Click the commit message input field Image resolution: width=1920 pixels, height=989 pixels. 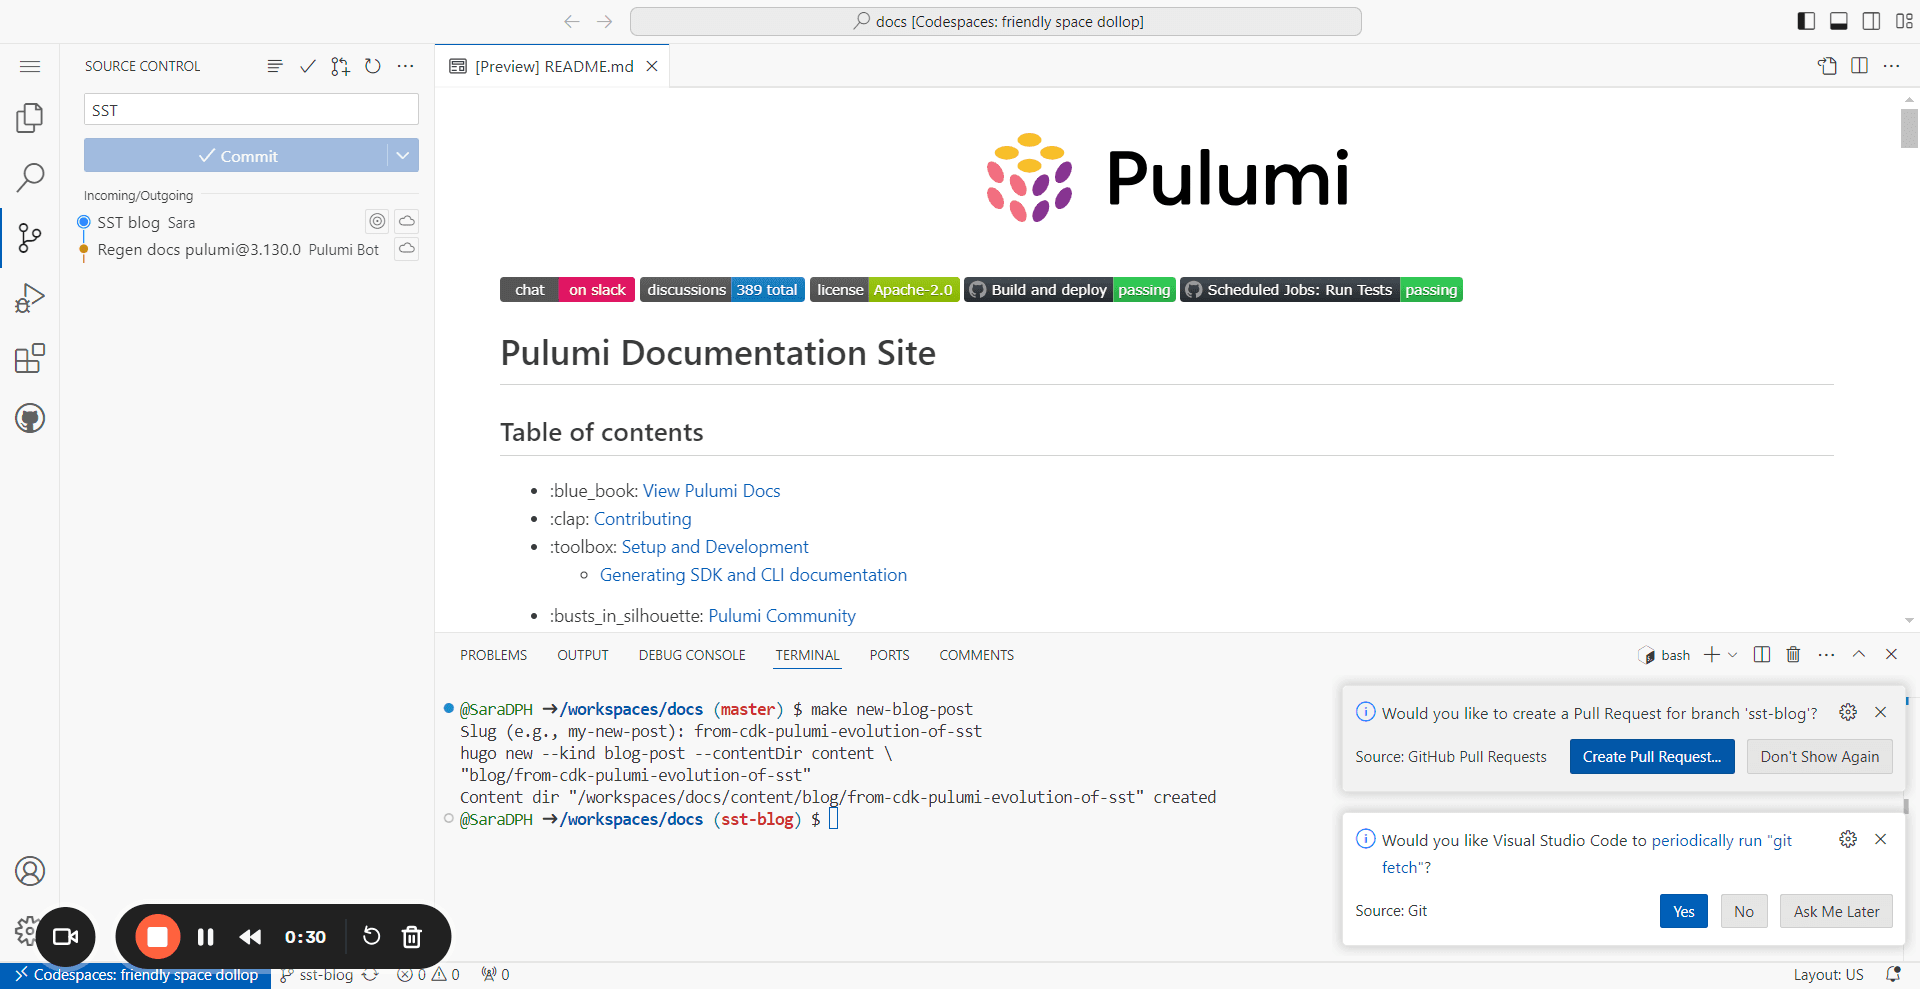click(251, 110)
